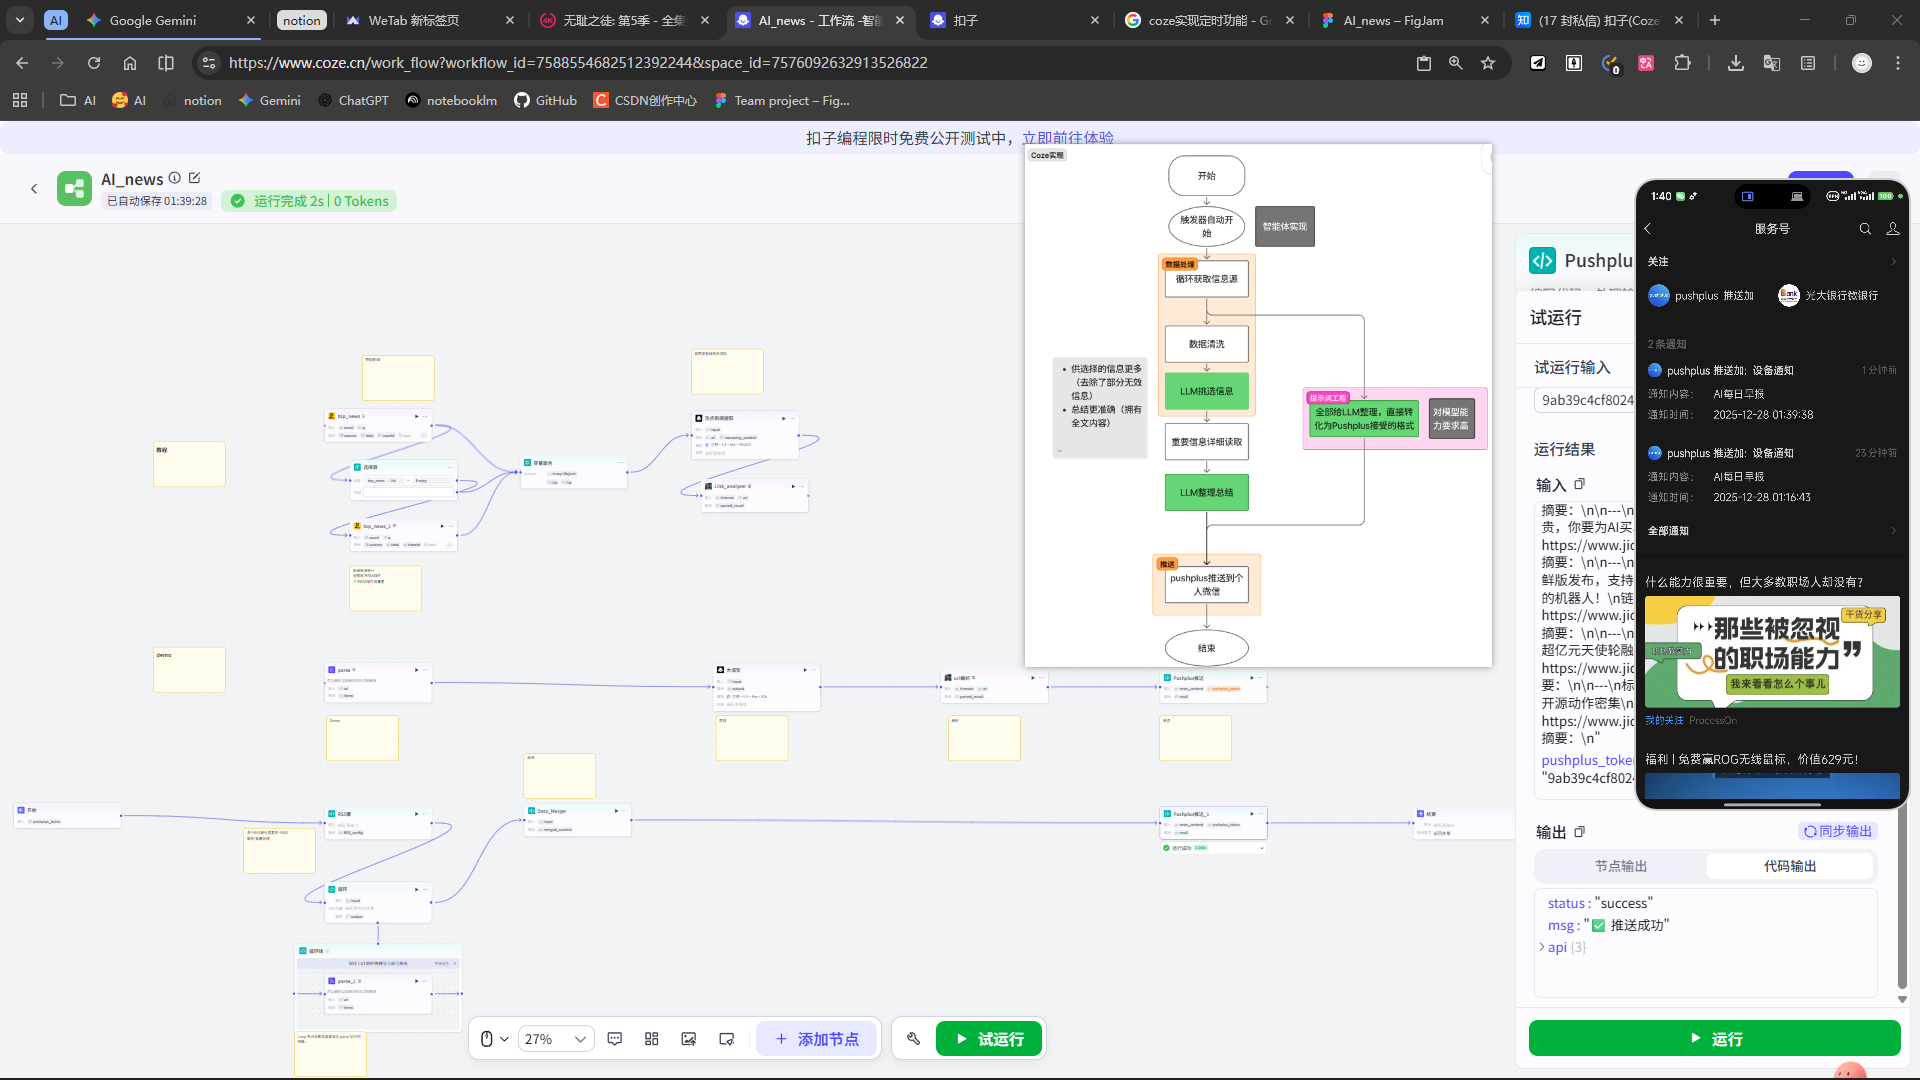Viewport: 1920px width, 1080px height.
Task: Switch to the AI_news – FigJam browser tab
Action: 1404,20
